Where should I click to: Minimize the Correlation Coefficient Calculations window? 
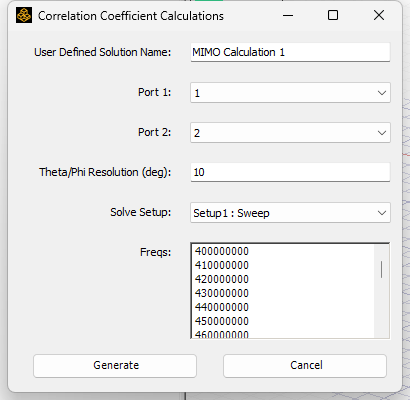tap(288, 15)
